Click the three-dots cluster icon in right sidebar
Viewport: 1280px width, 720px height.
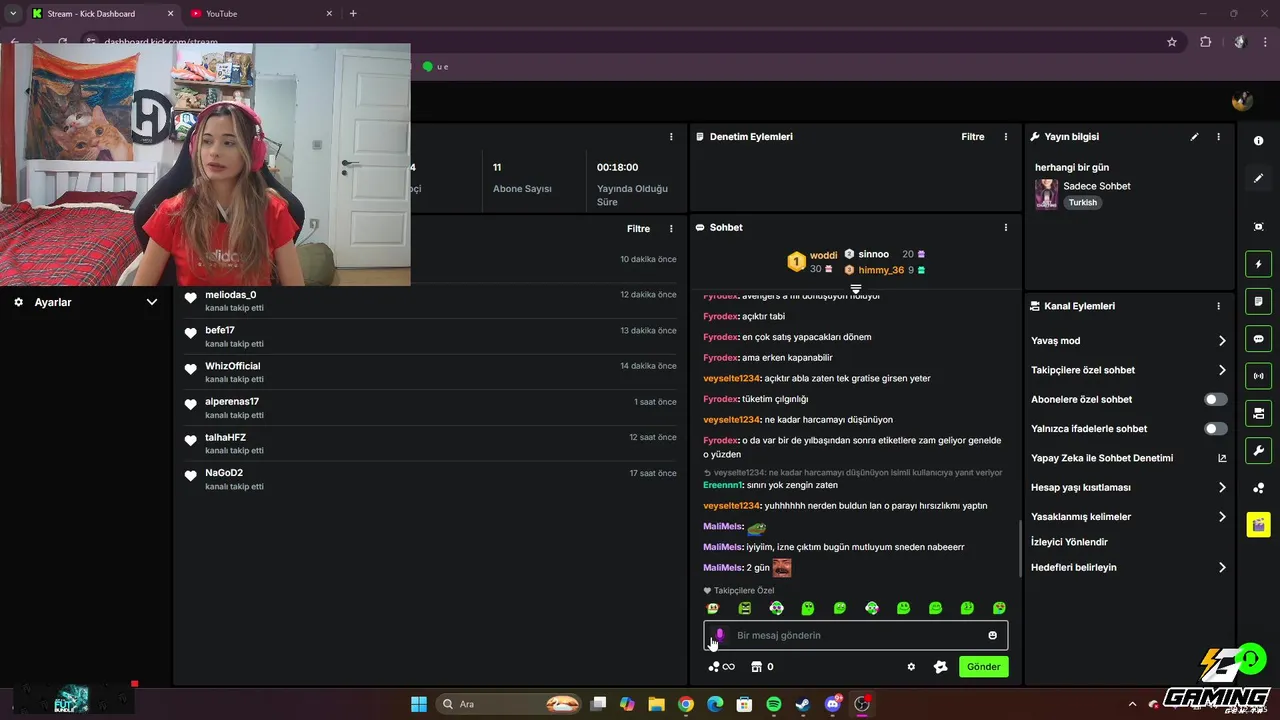(x=1258, y=488)
